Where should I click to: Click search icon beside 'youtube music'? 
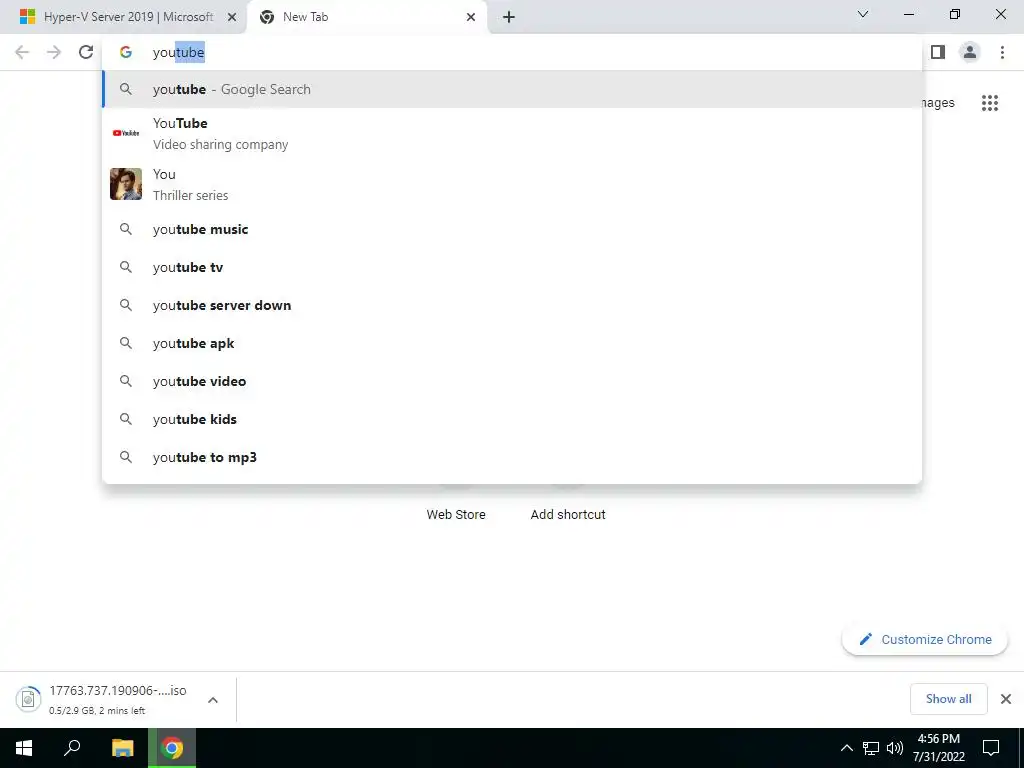click(126, 229)
